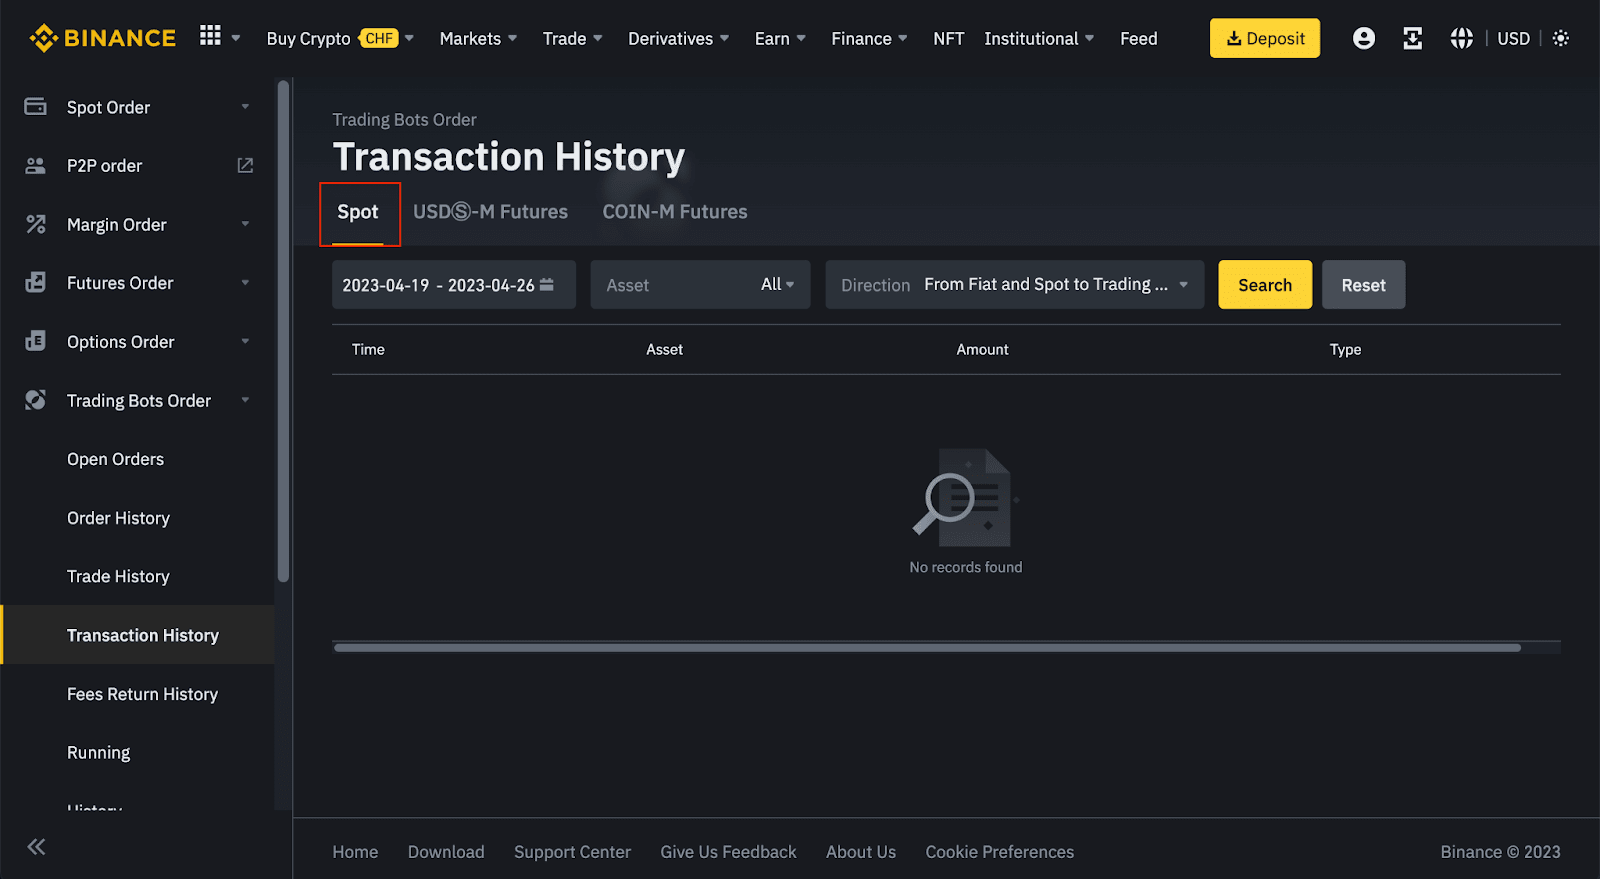Open the Finance menu
Image resolution: width=1600 pixels, height=879 pixels.
coord(869,38)
